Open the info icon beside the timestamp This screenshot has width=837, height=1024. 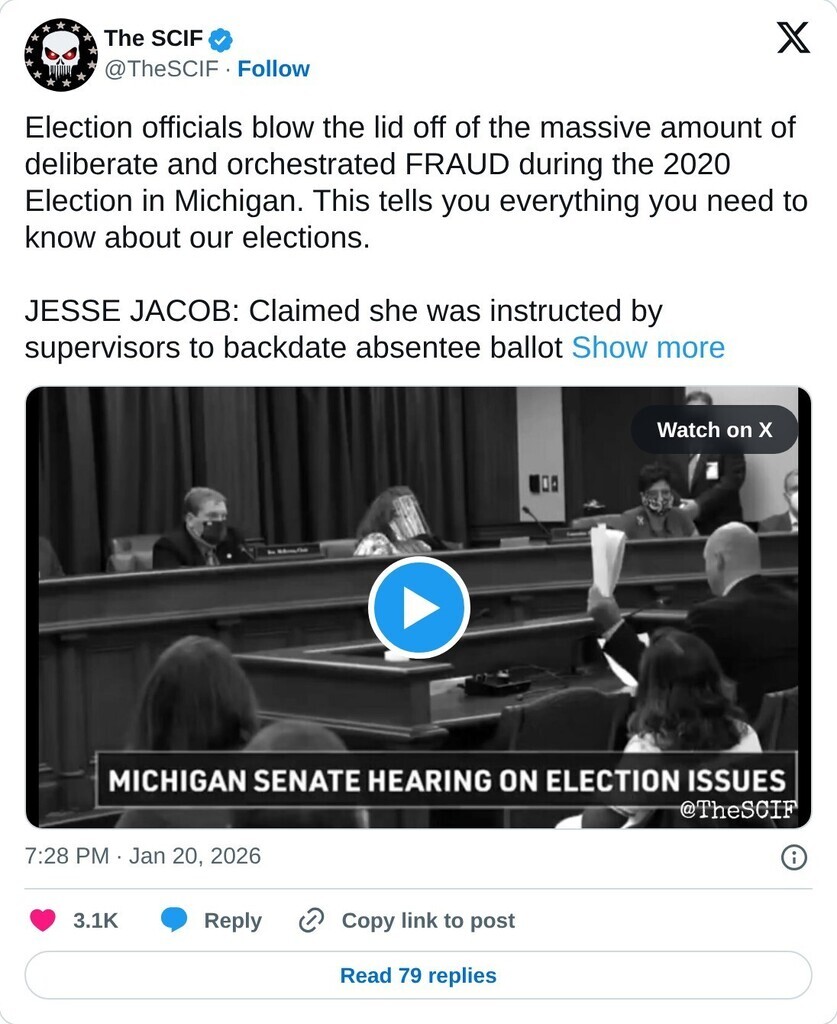tap(793, 857)
